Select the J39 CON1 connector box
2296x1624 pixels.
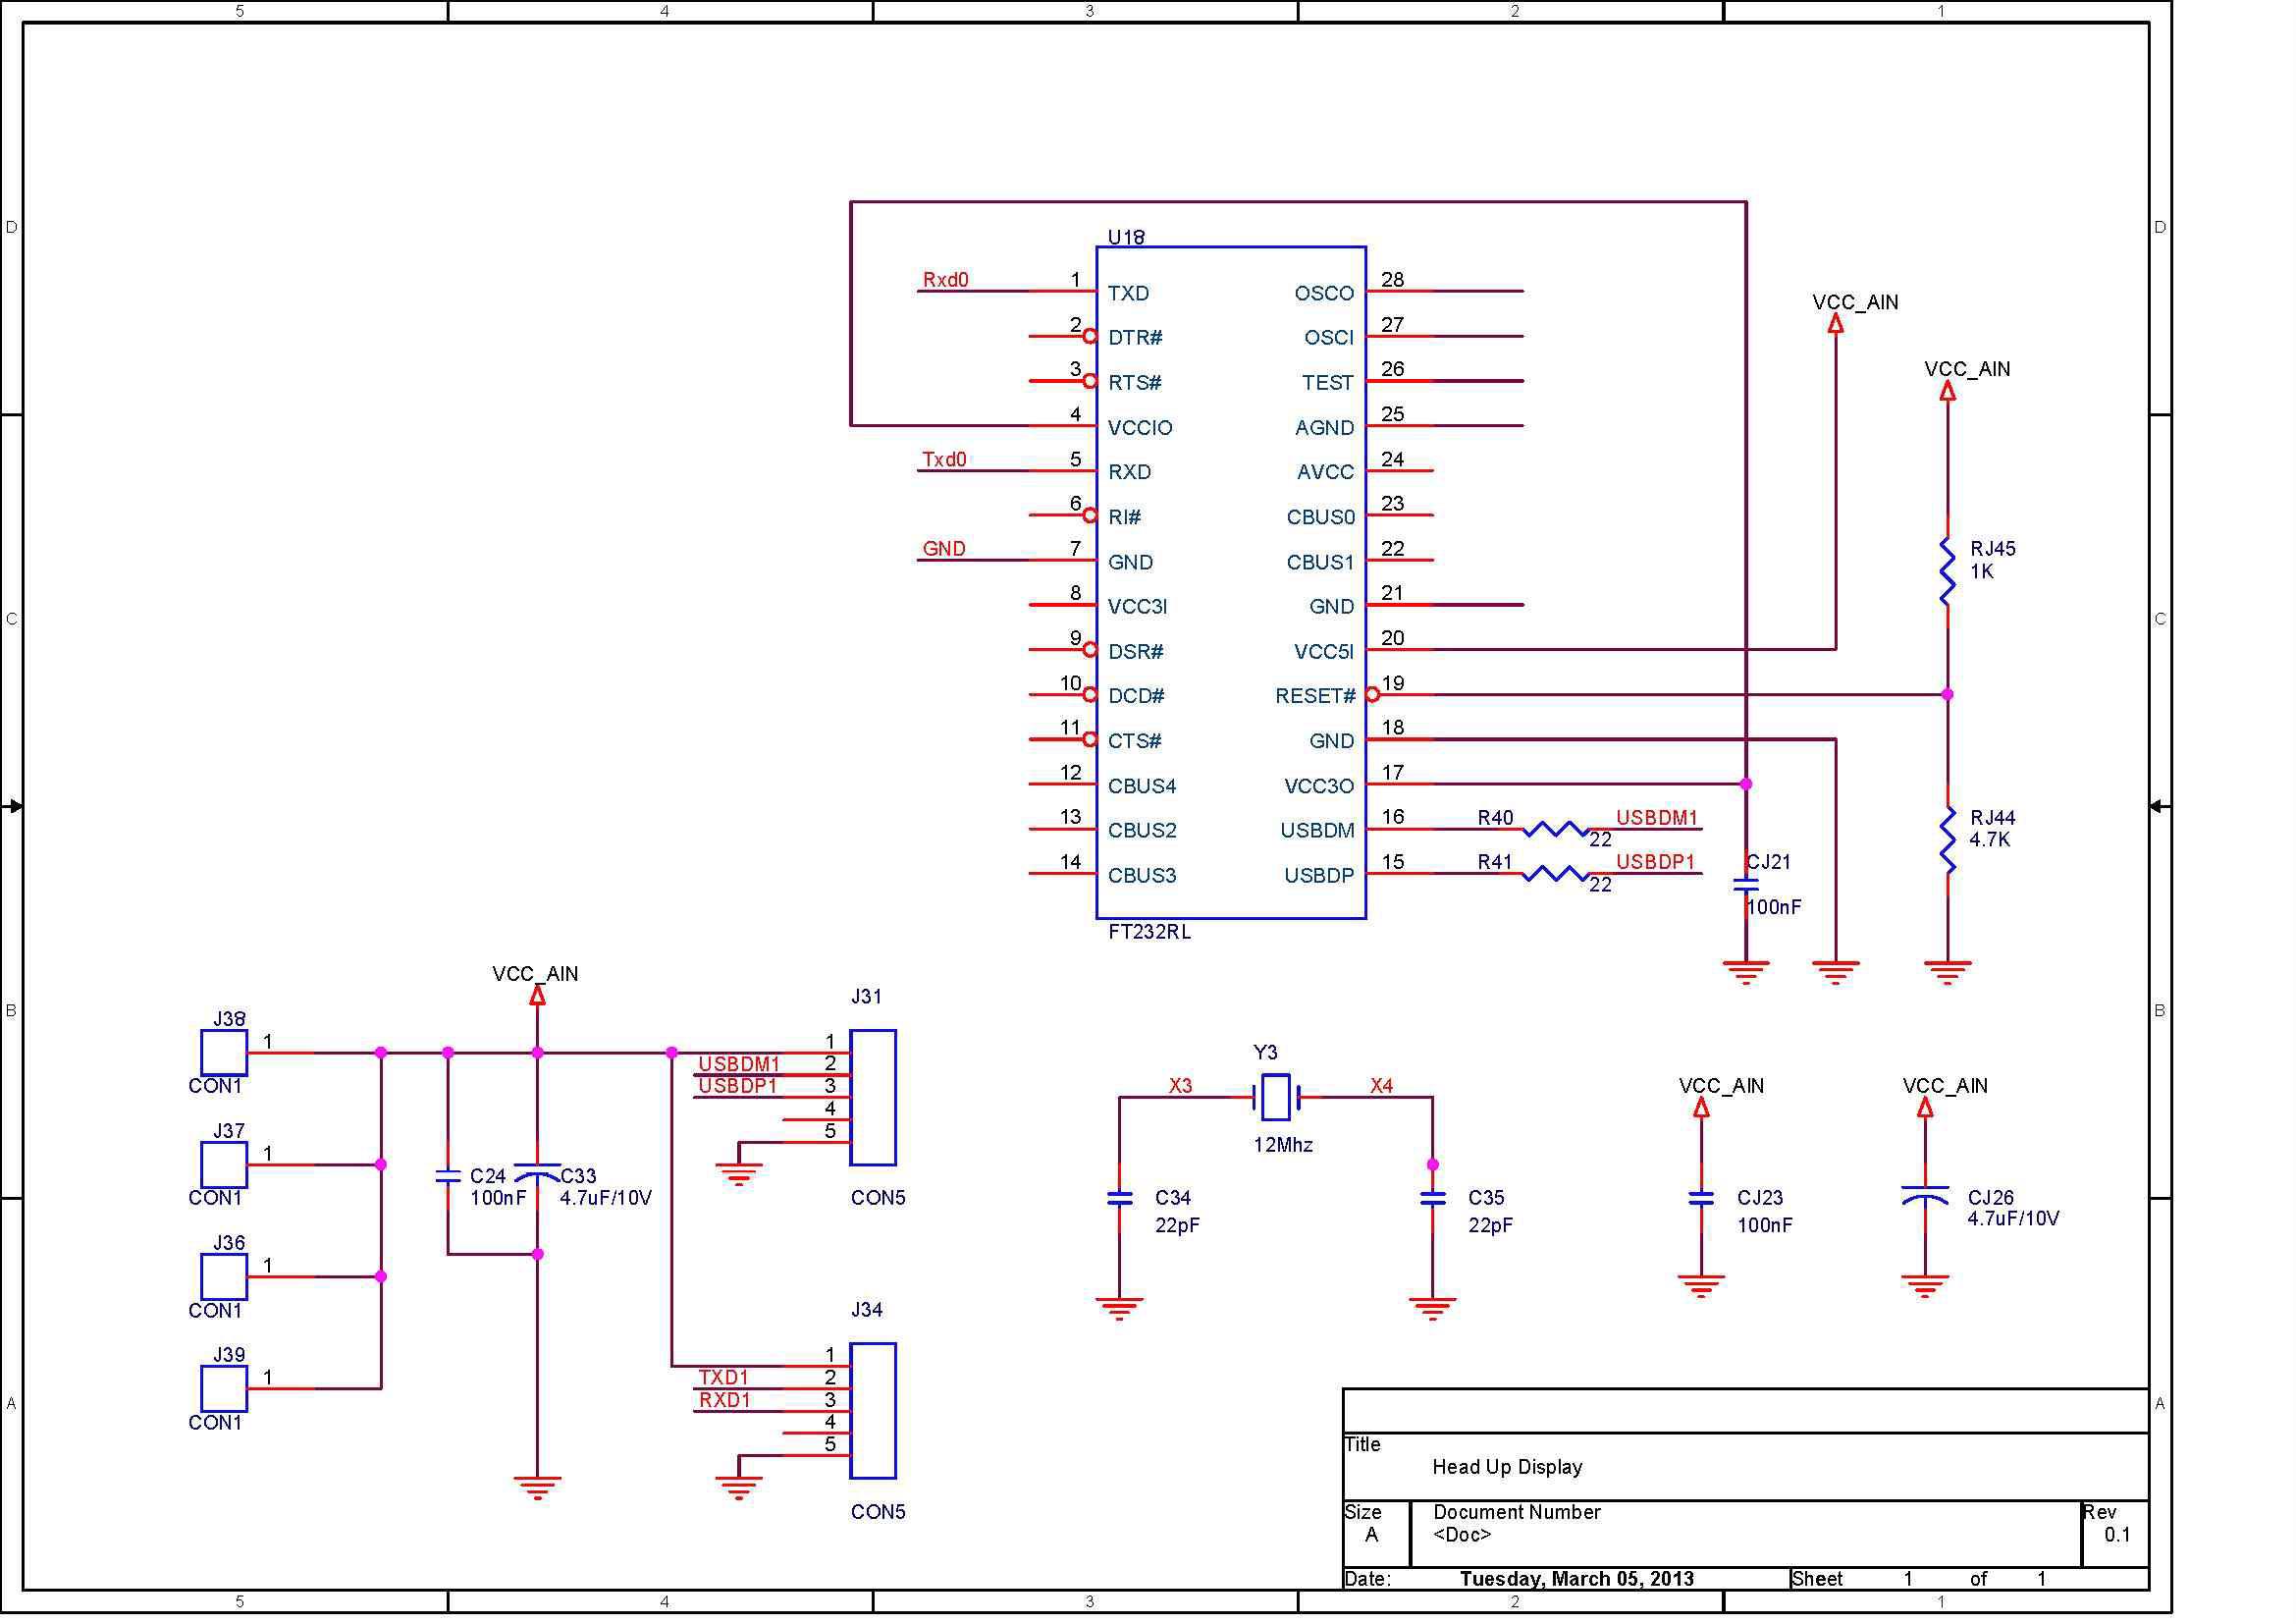point(224,1389)
